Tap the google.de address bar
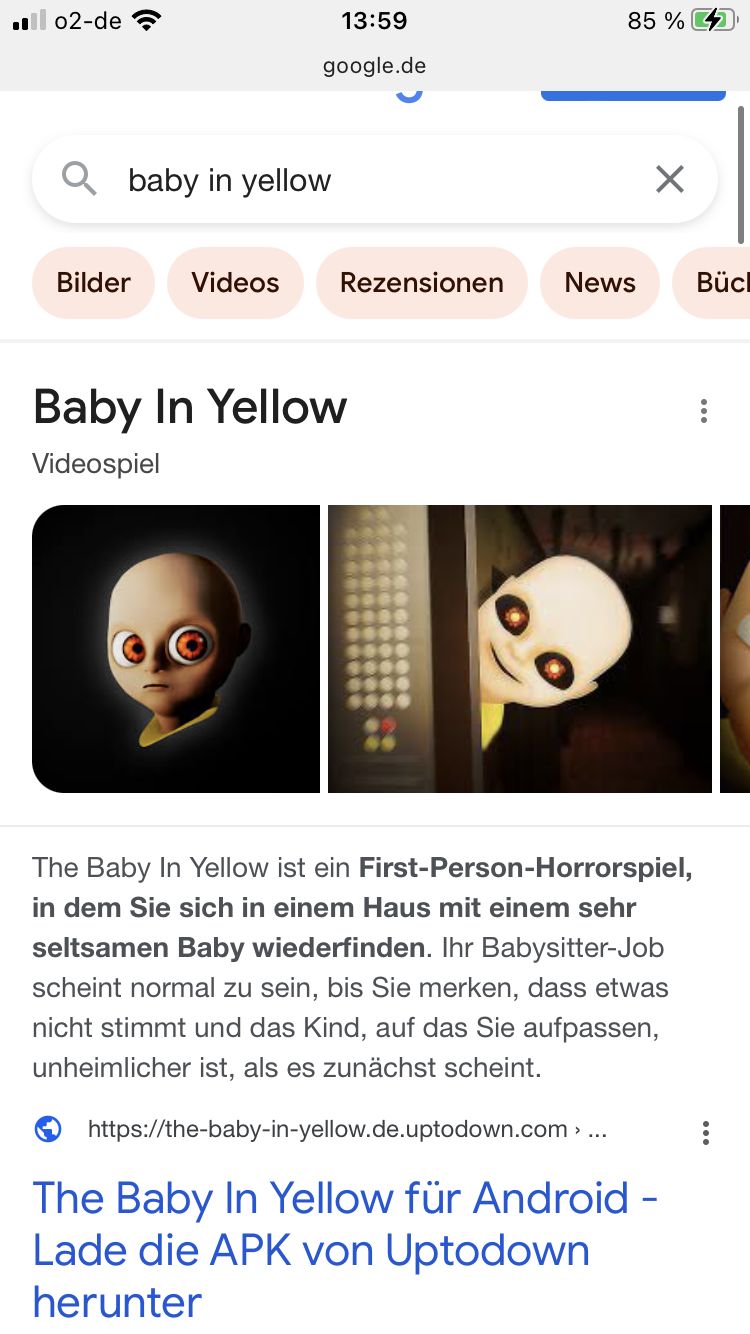 [375, 66]
